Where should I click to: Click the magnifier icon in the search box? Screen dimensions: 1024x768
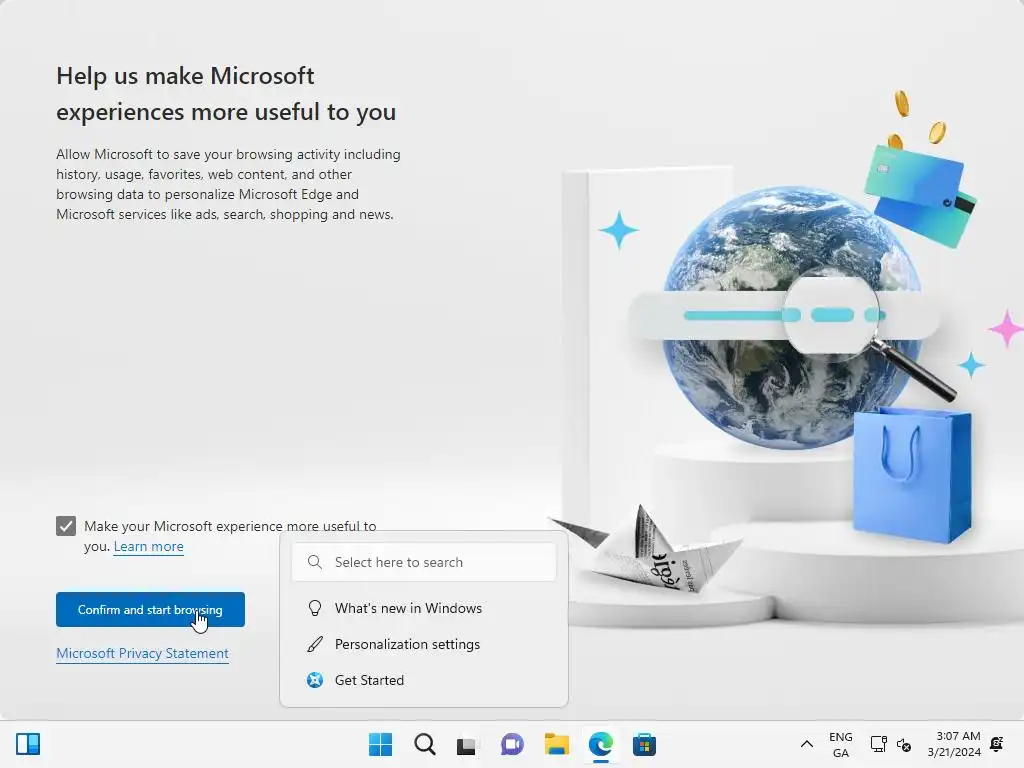(315, 562)
